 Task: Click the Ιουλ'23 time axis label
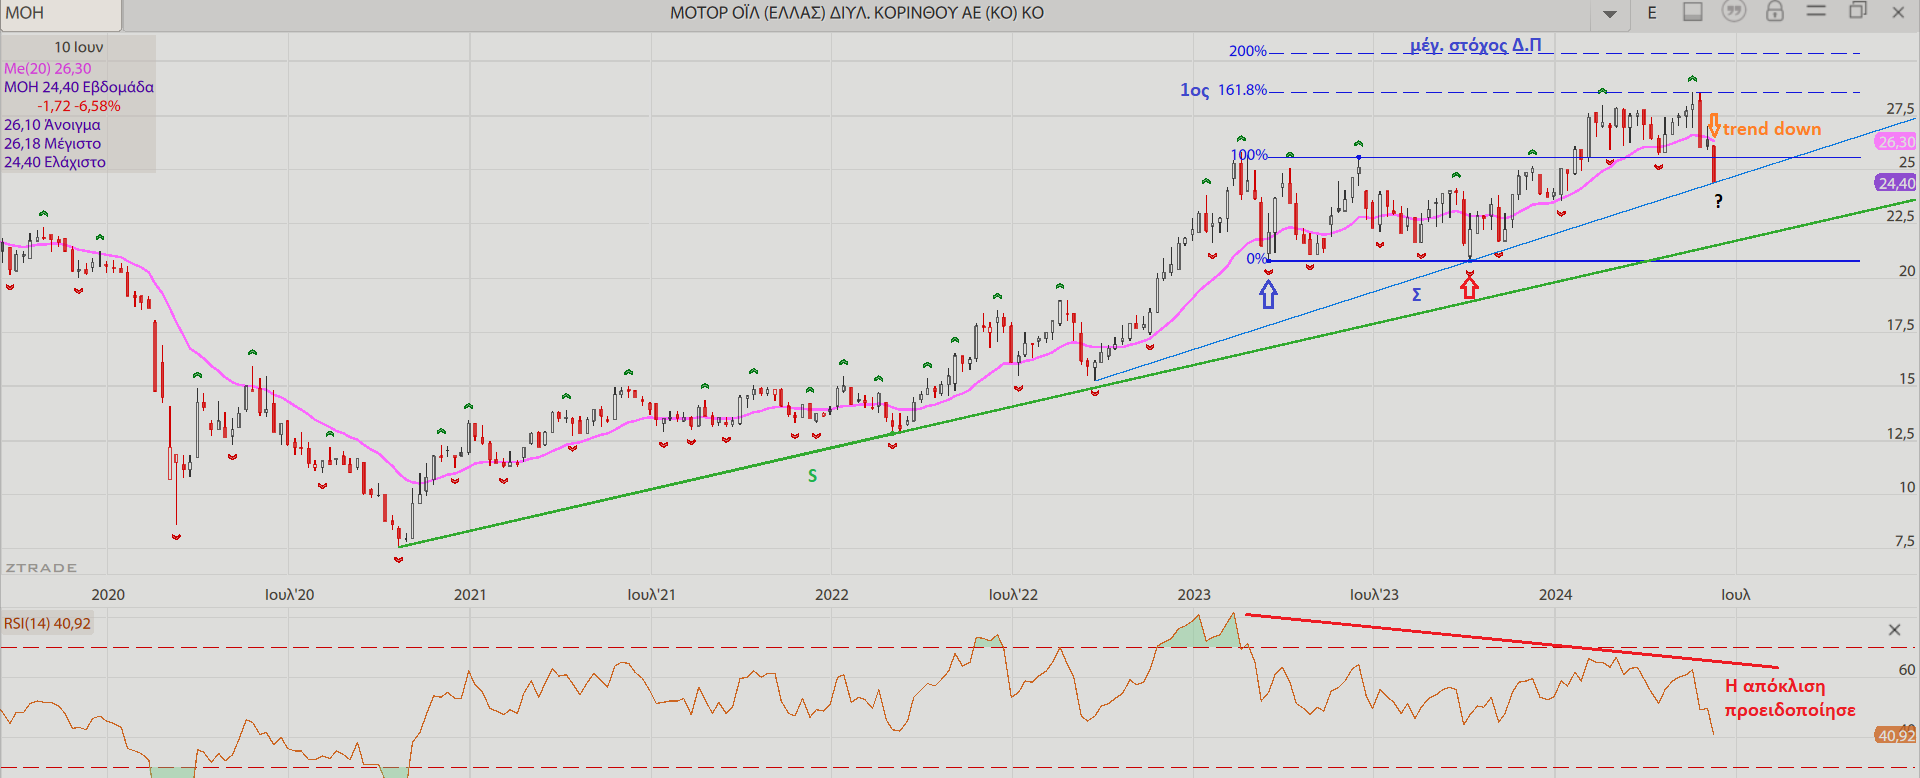tap(1374, 595)
